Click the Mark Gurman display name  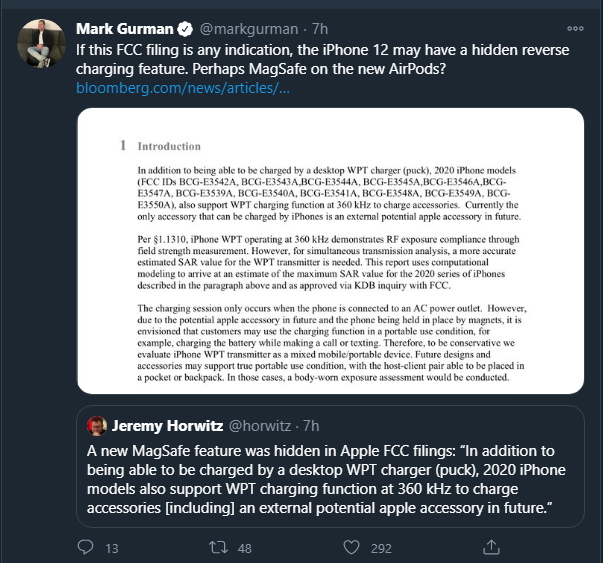125,29
